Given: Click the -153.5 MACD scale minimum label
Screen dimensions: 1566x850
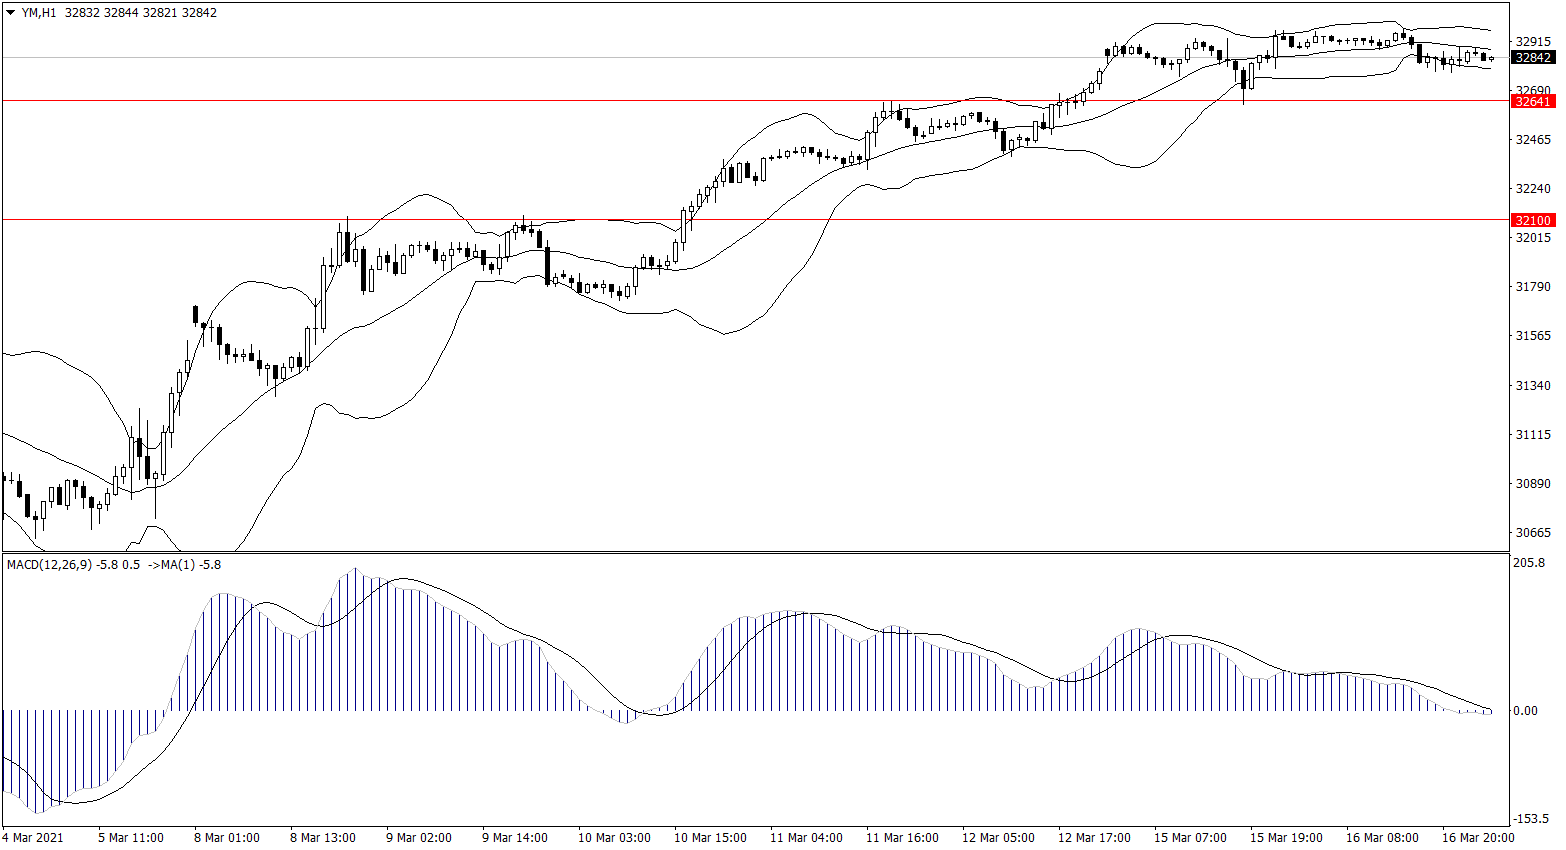Looking at the screenshot, I should coord(1529,818).
